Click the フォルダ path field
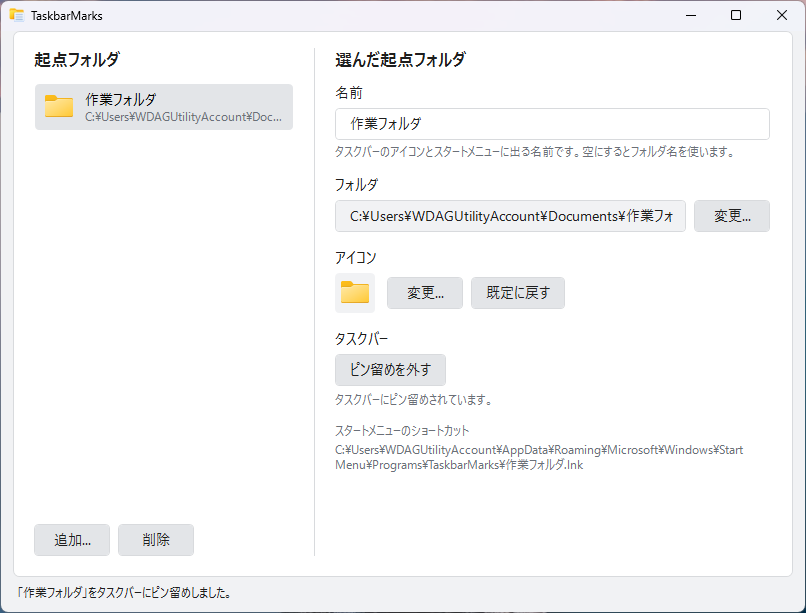Viewport: 806px width, 613px height. [510, 216]
